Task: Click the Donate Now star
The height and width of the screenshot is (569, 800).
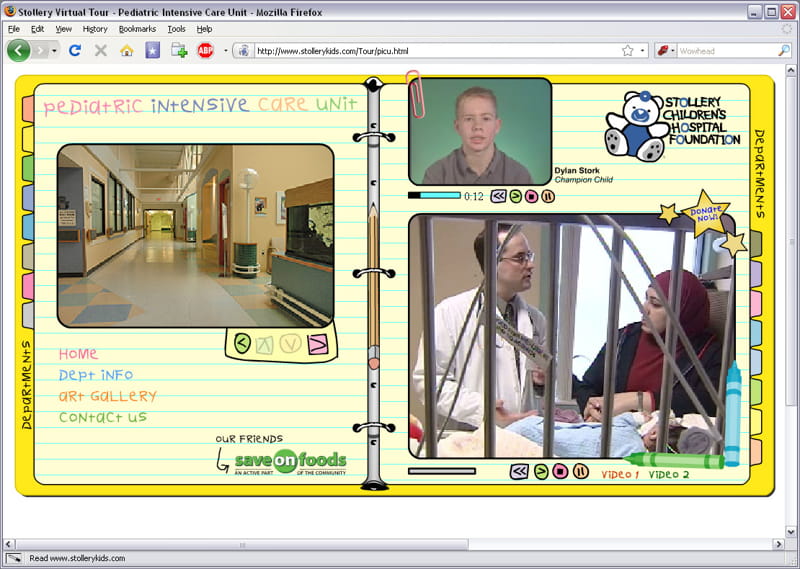Action: tap(706, 213)
